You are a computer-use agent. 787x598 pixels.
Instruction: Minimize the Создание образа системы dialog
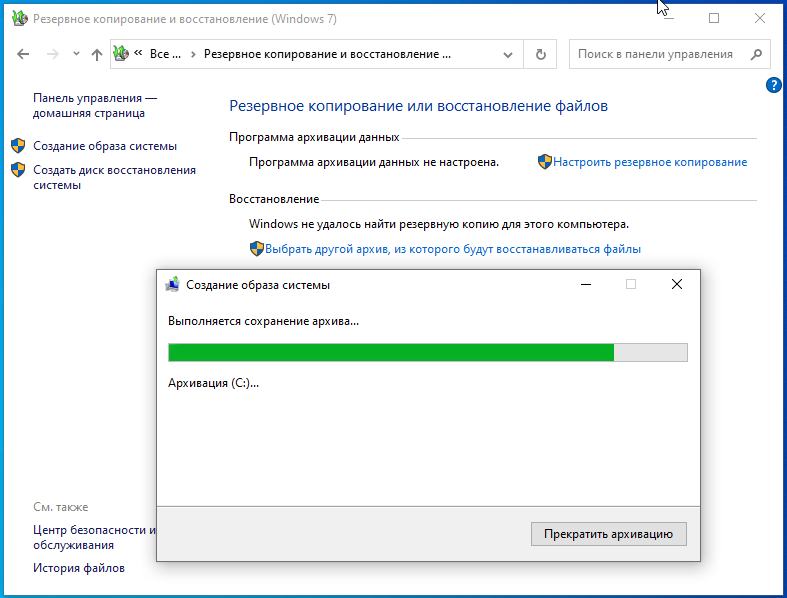tap(586, 284)
